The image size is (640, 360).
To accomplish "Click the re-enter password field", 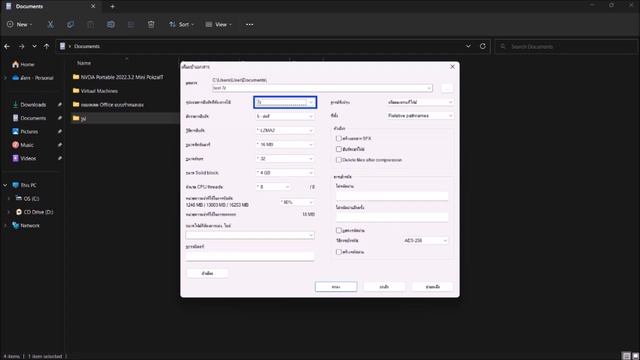I will click(x=392, y=218).
